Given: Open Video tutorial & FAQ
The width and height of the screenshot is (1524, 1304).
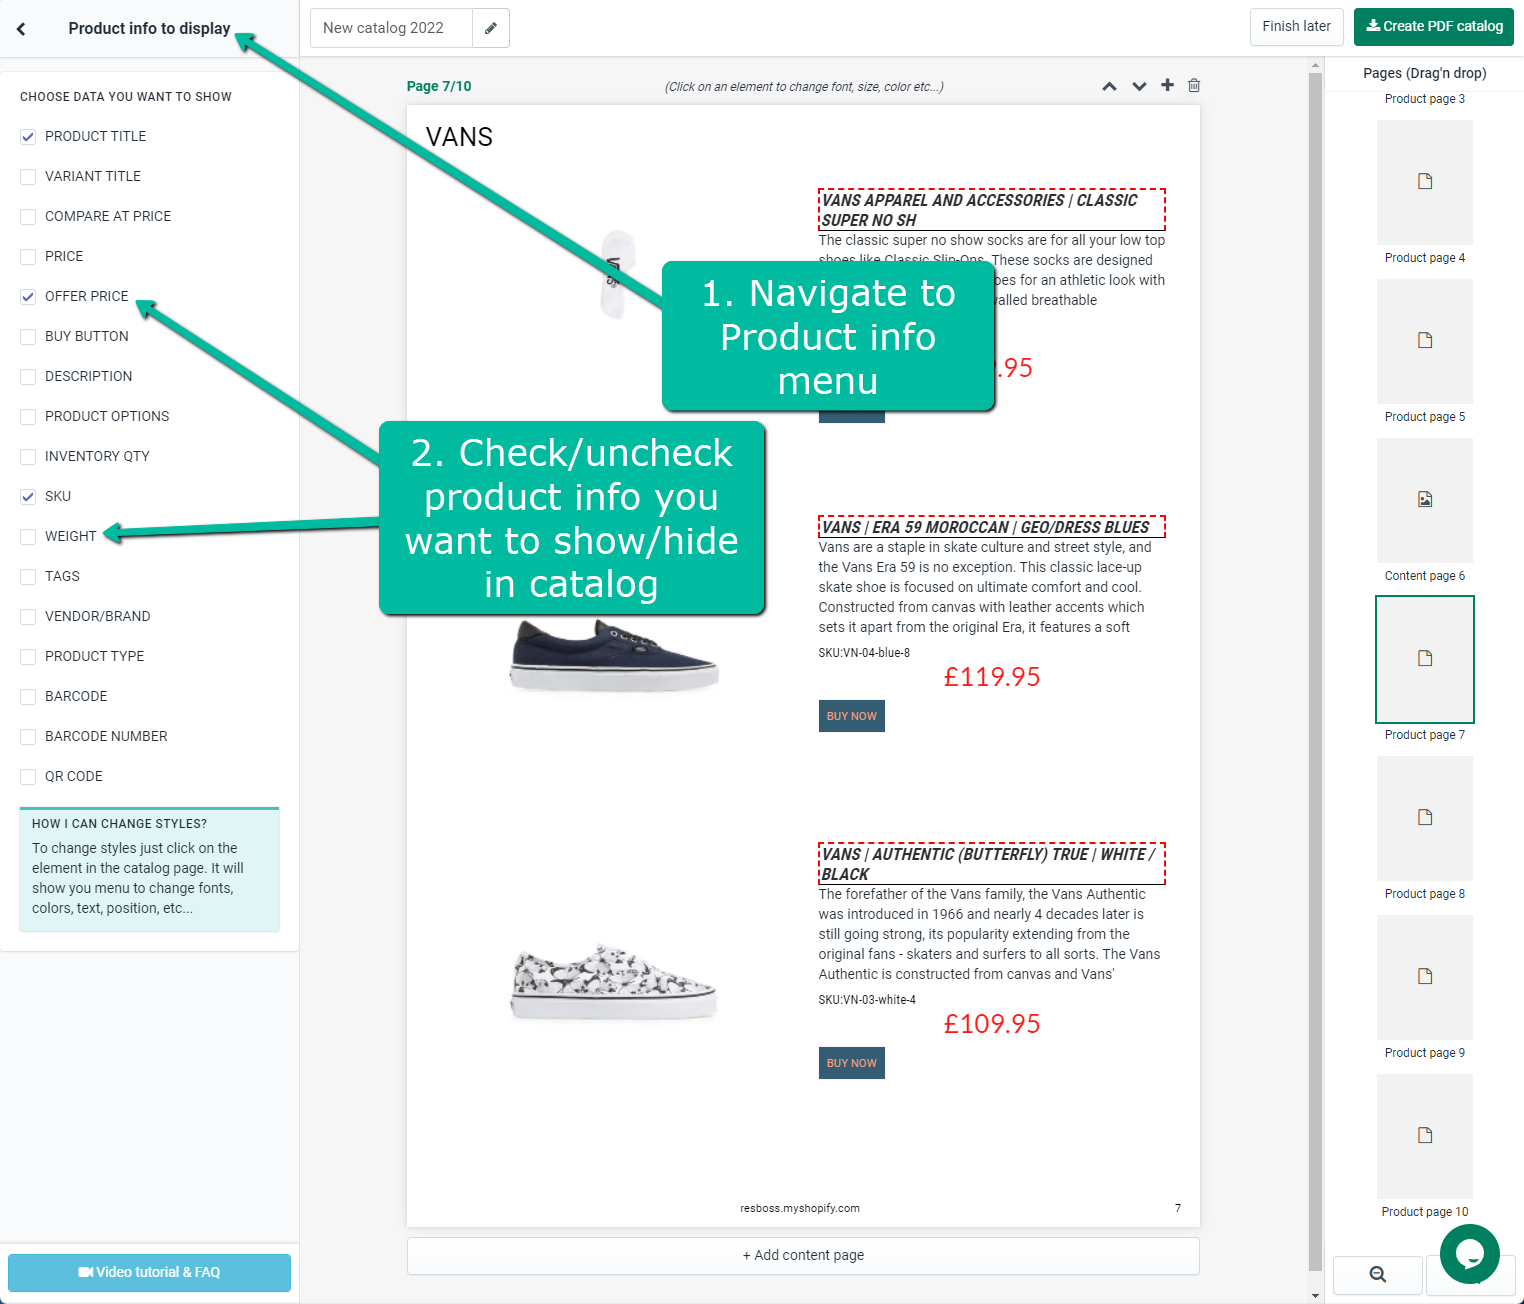Looking at the screenshot, I should click(149, 1273).
